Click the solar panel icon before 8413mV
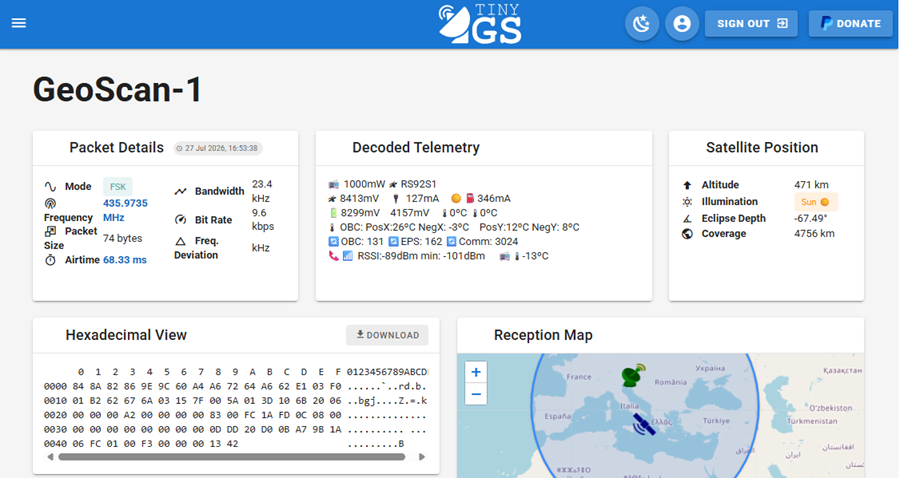Image resolution: width=900 pixels, height=478 pixels. [x=332, y=199]
